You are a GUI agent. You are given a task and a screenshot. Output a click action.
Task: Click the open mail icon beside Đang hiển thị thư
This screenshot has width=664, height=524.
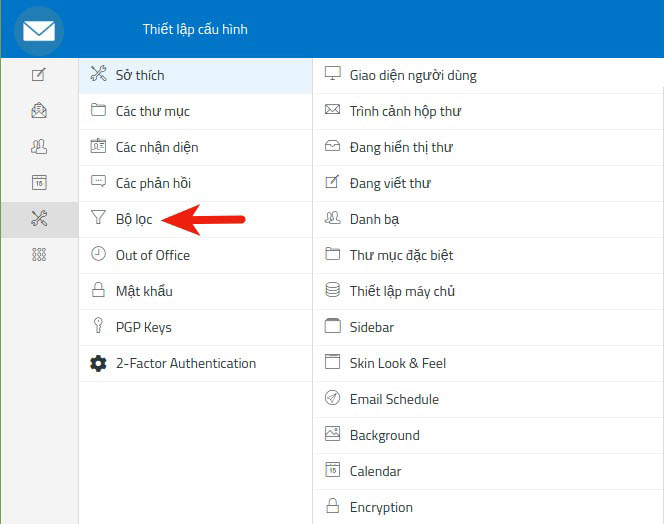pyautogui.click(x=332, y=146)
